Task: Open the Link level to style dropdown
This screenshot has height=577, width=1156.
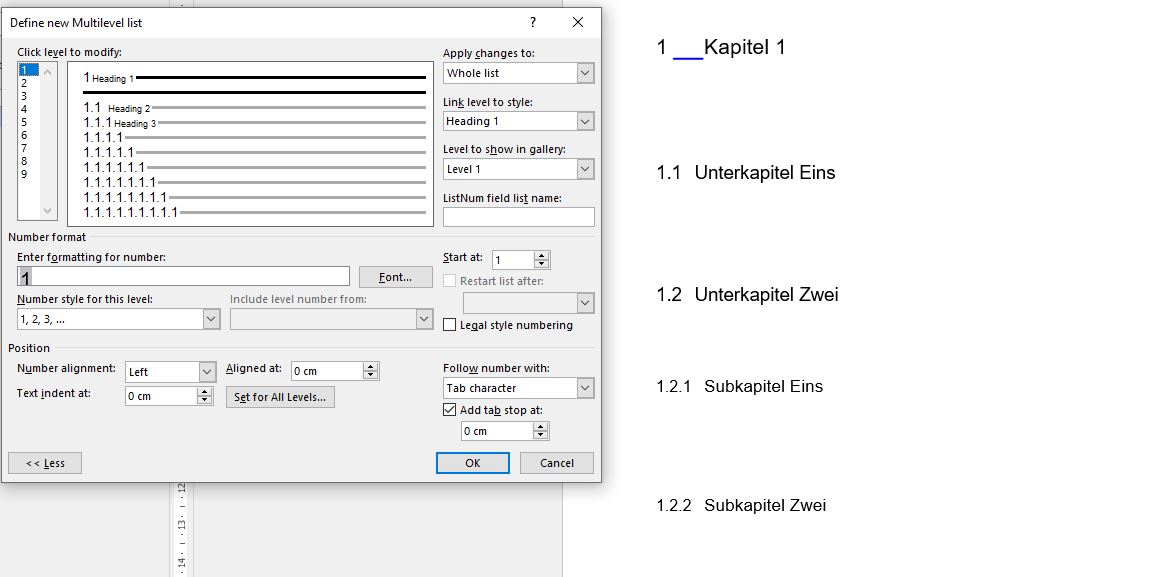Action: [585, 121]
